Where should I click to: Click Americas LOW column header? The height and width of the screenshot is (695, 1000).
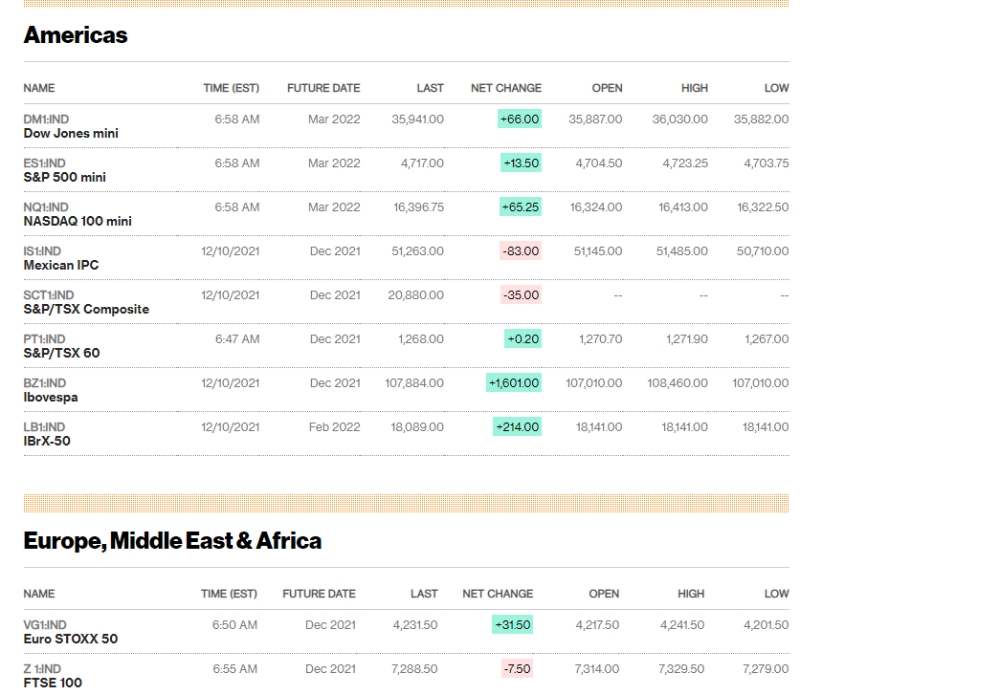(777, 88)
